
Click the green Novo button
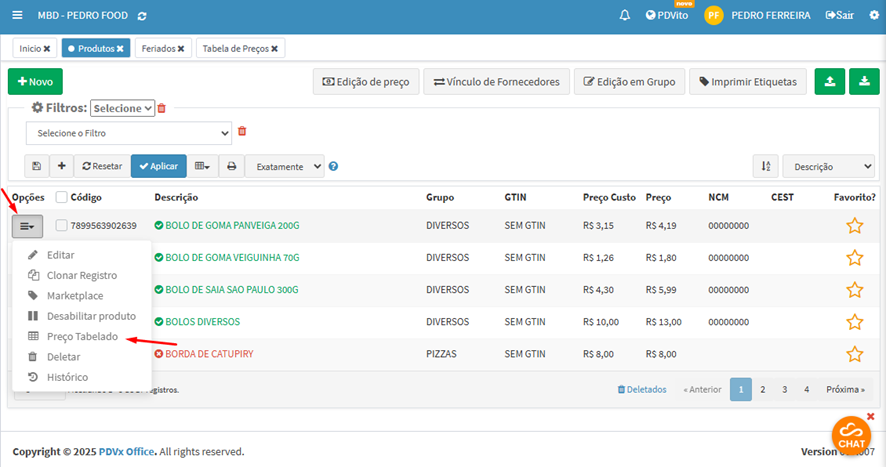(x=35, y=81)
